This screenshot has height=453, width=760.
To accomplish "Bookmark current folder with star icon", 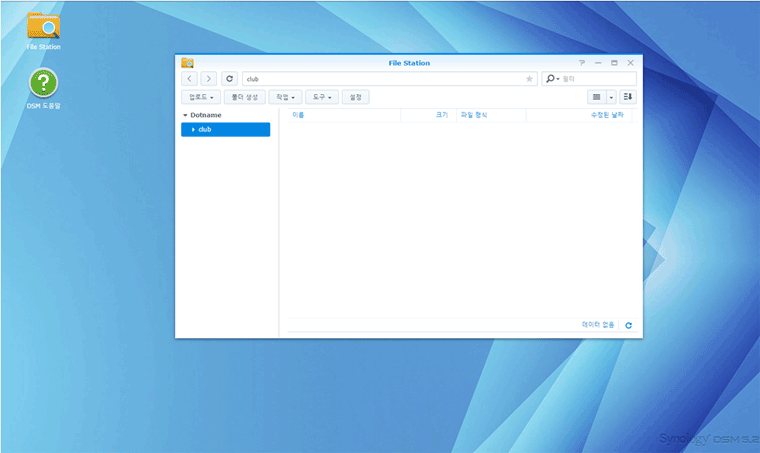I will tap(529, 78).
